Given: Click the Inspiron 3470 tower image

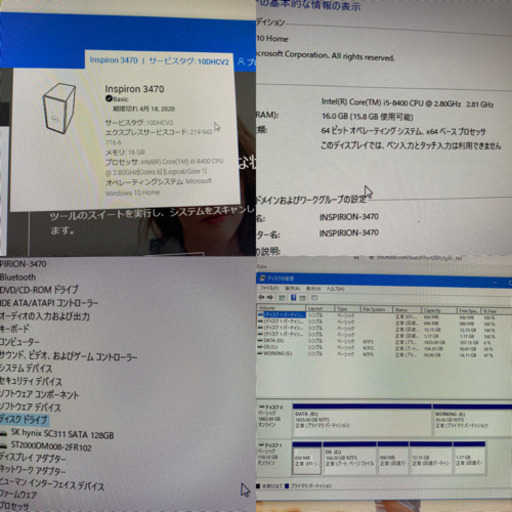Looking at the screenshot, I should tap(60, 108).
